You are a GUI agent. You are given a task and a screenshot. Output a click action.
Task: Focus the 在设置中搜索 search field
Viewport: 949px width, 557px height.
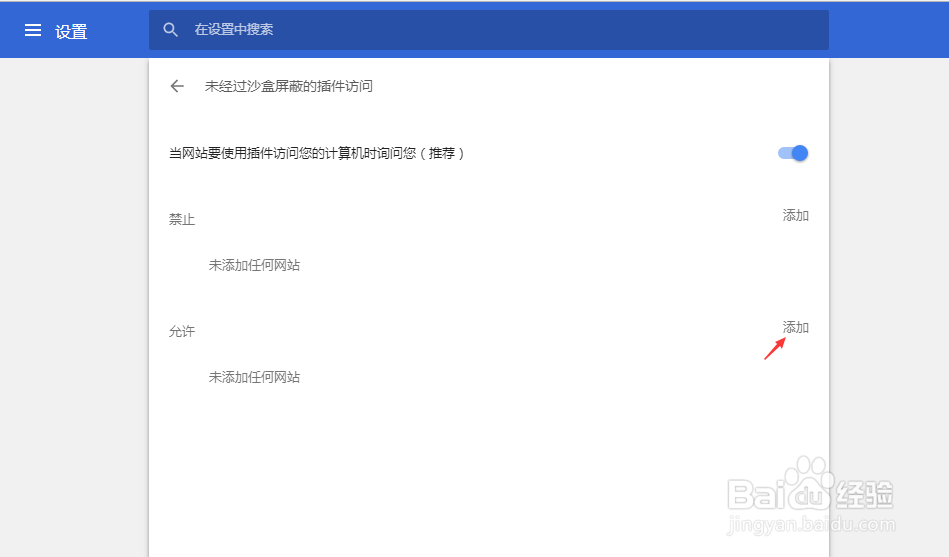[488, 30]
